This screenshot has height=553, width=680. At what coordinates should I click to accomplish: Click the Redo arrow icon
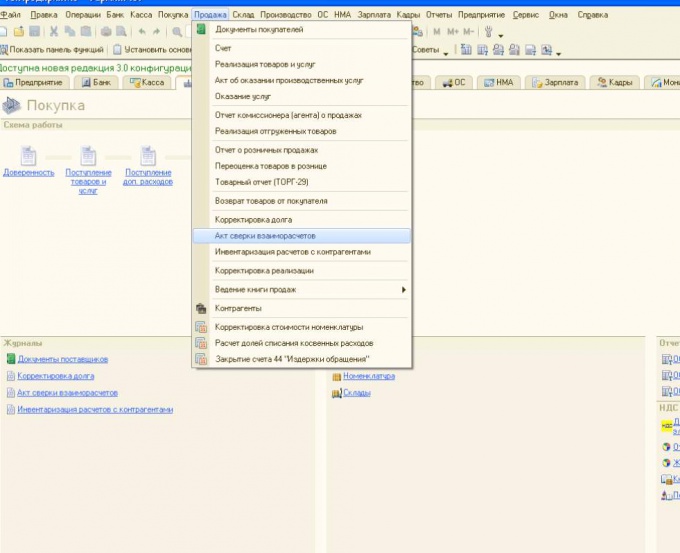coord(156,31)
